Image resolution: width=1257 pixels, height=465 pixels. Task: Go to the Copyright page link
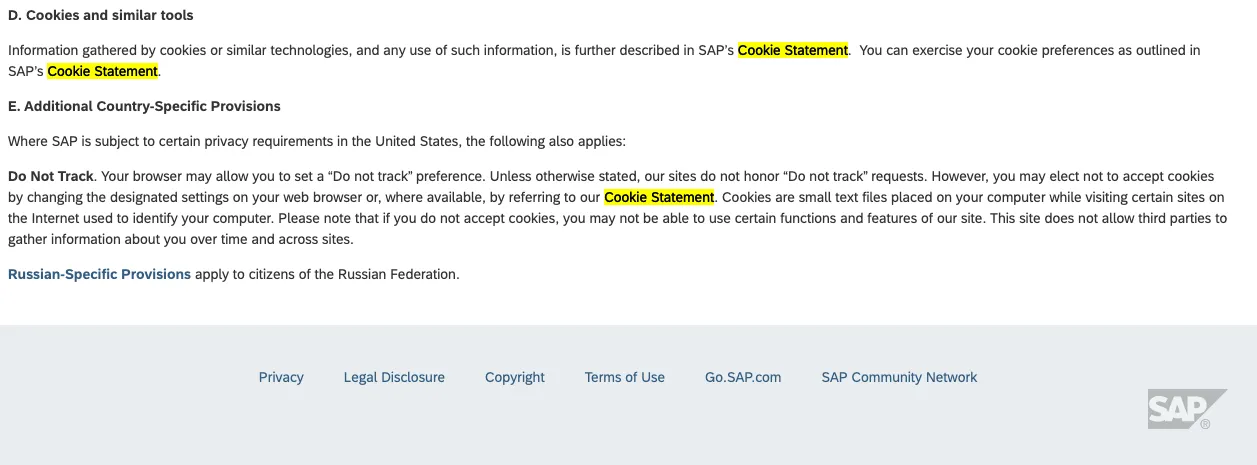pos(514,377)
